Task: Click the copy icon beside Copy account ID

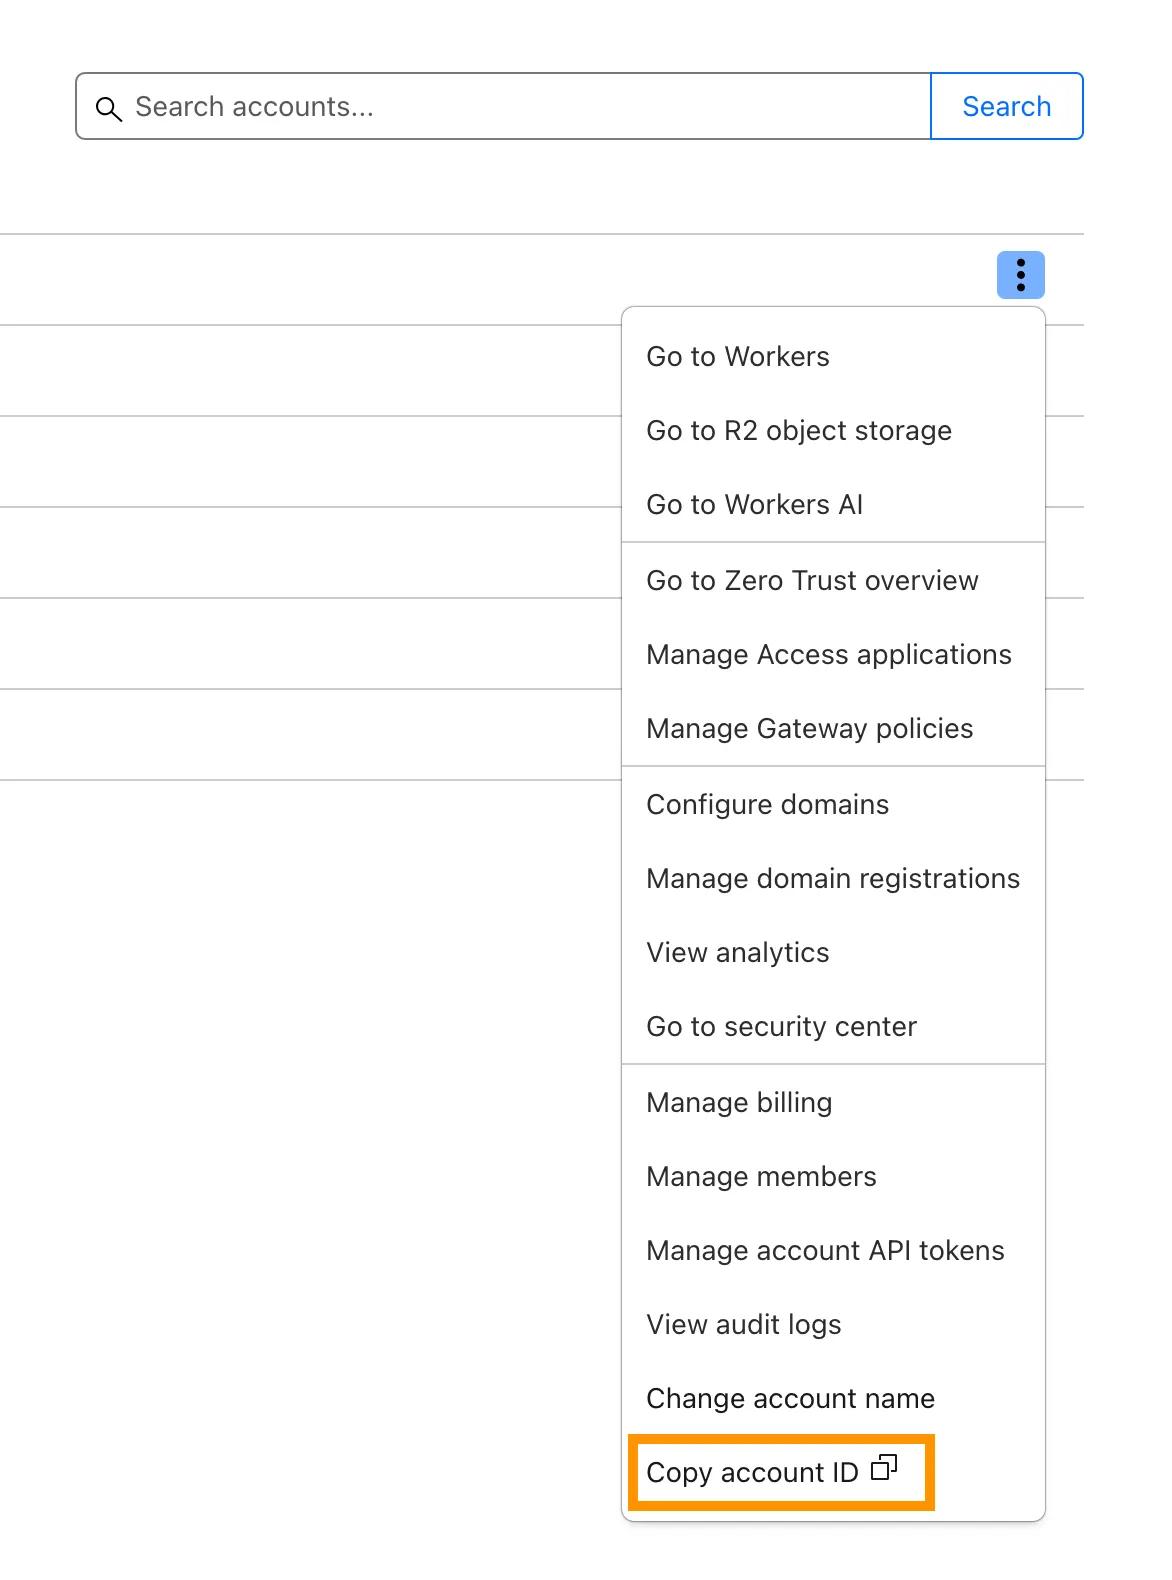Action: 884,1468
